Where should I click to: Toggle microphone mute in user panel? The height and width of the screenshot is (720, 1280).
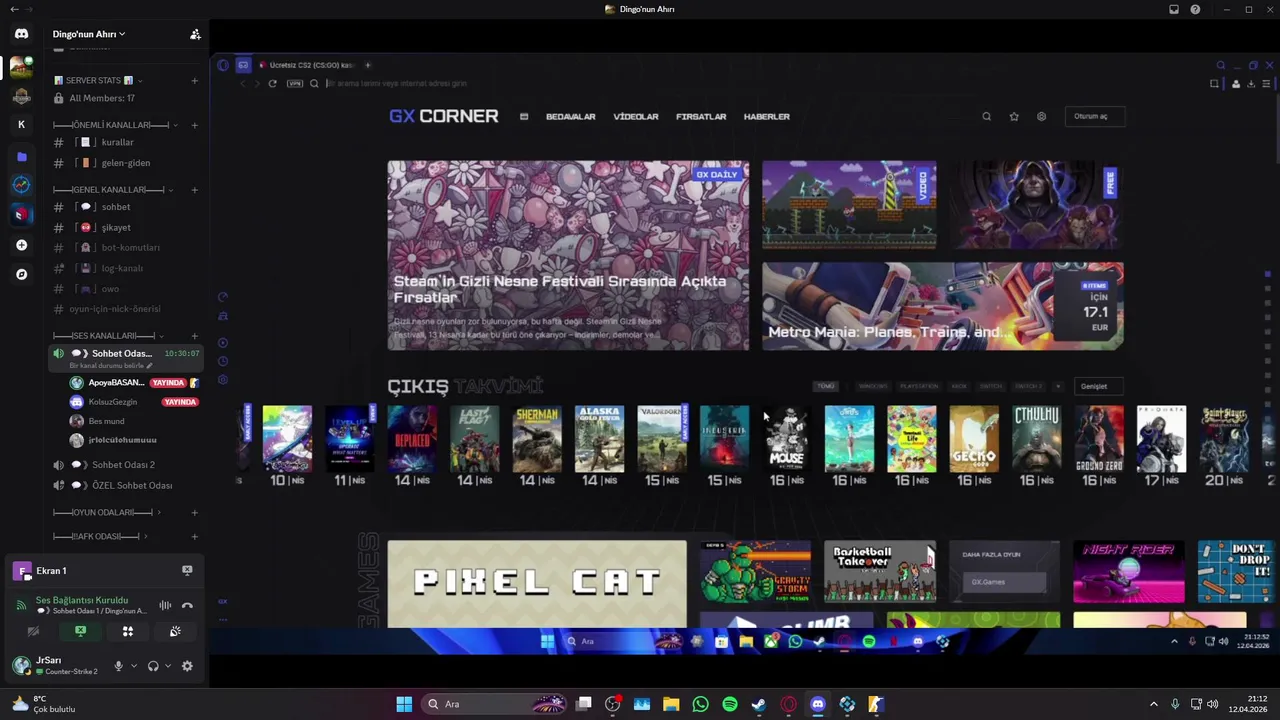tap(118, 666)
